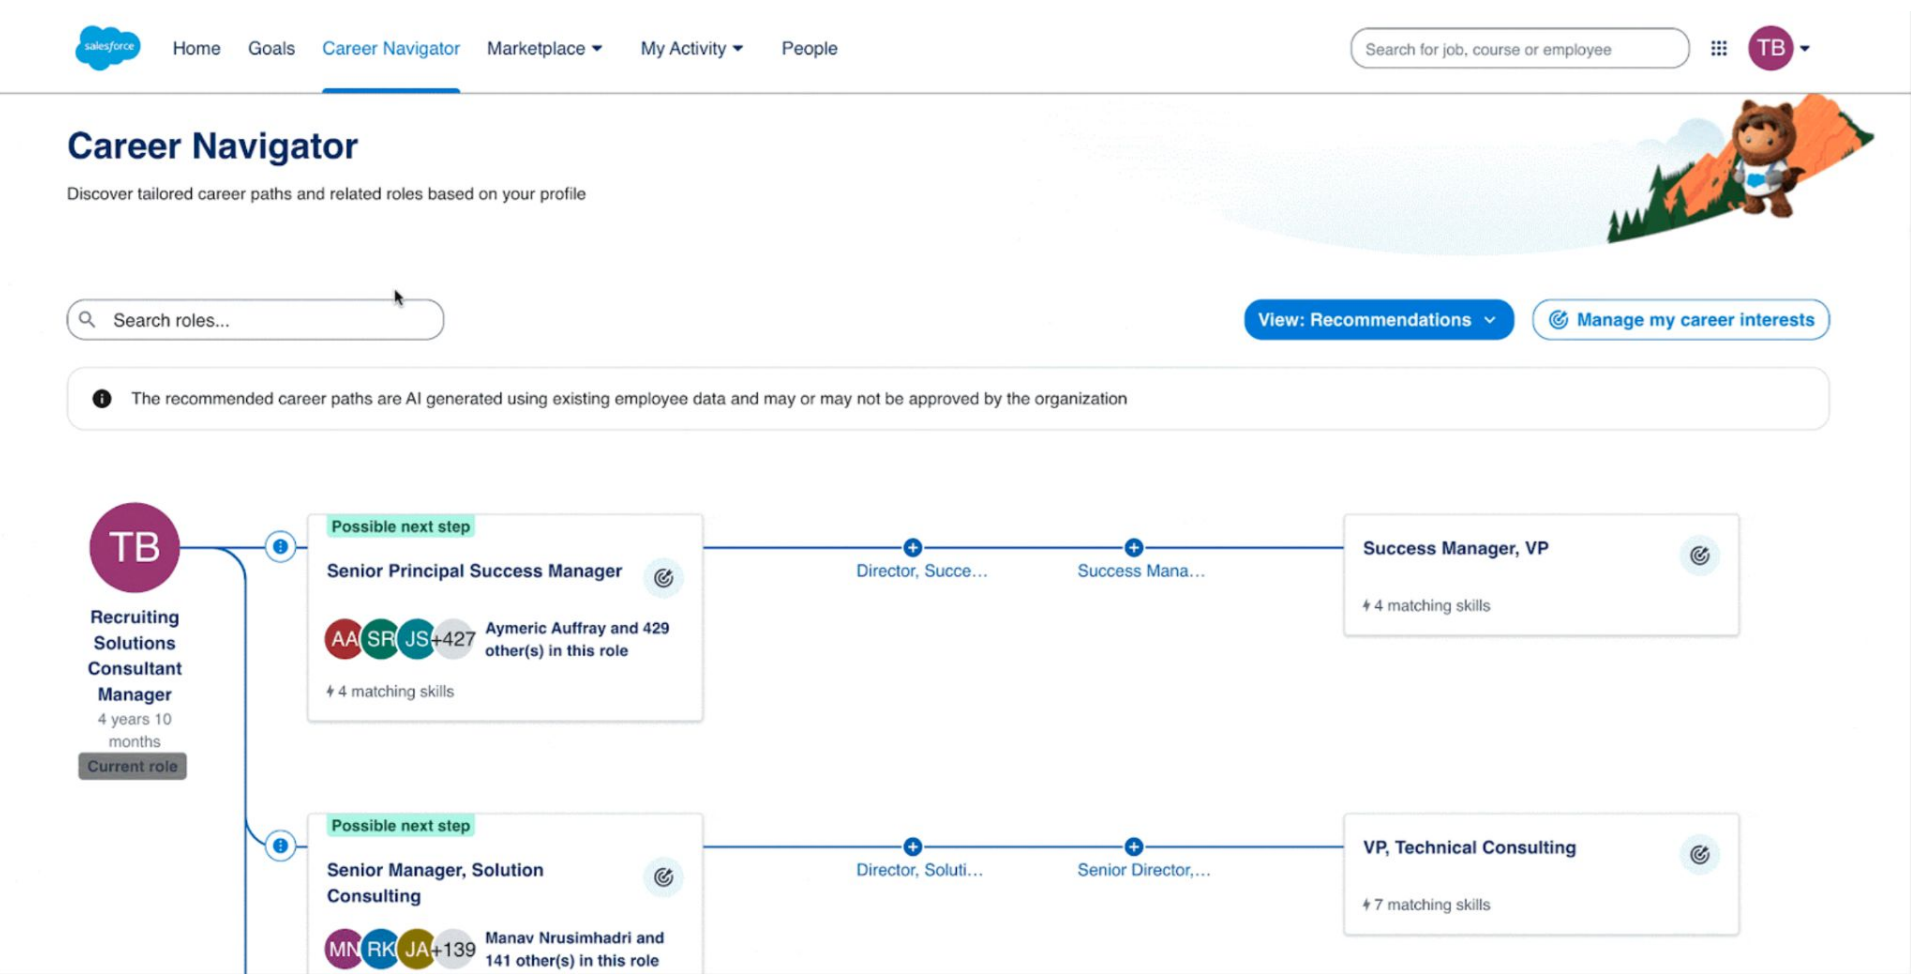Click the Salesforce cloud logo

108,47
